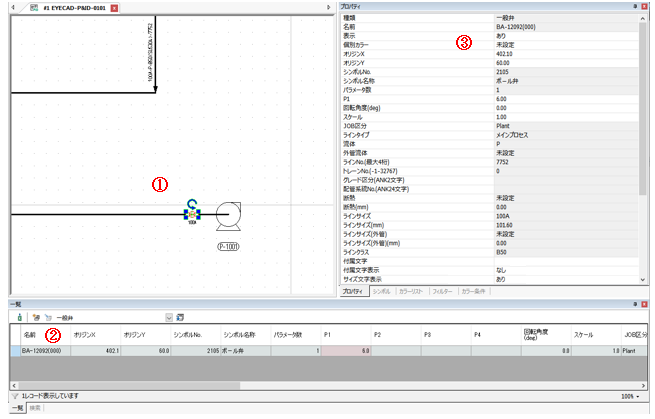Click the 名前 column header
This screenshot has height=419, width=655.
coord(45,335)
